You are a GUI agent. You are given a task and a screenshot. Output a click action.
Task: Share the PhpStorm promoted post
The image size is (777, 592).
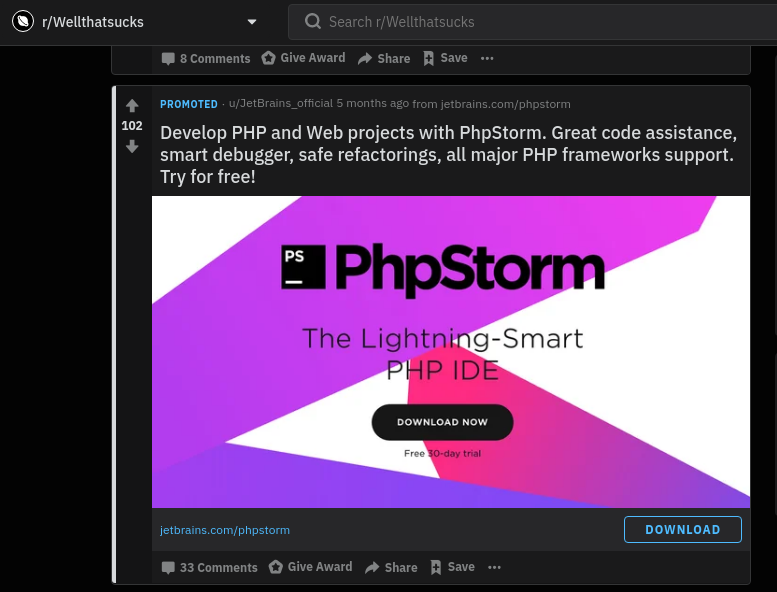click(391, 567)
